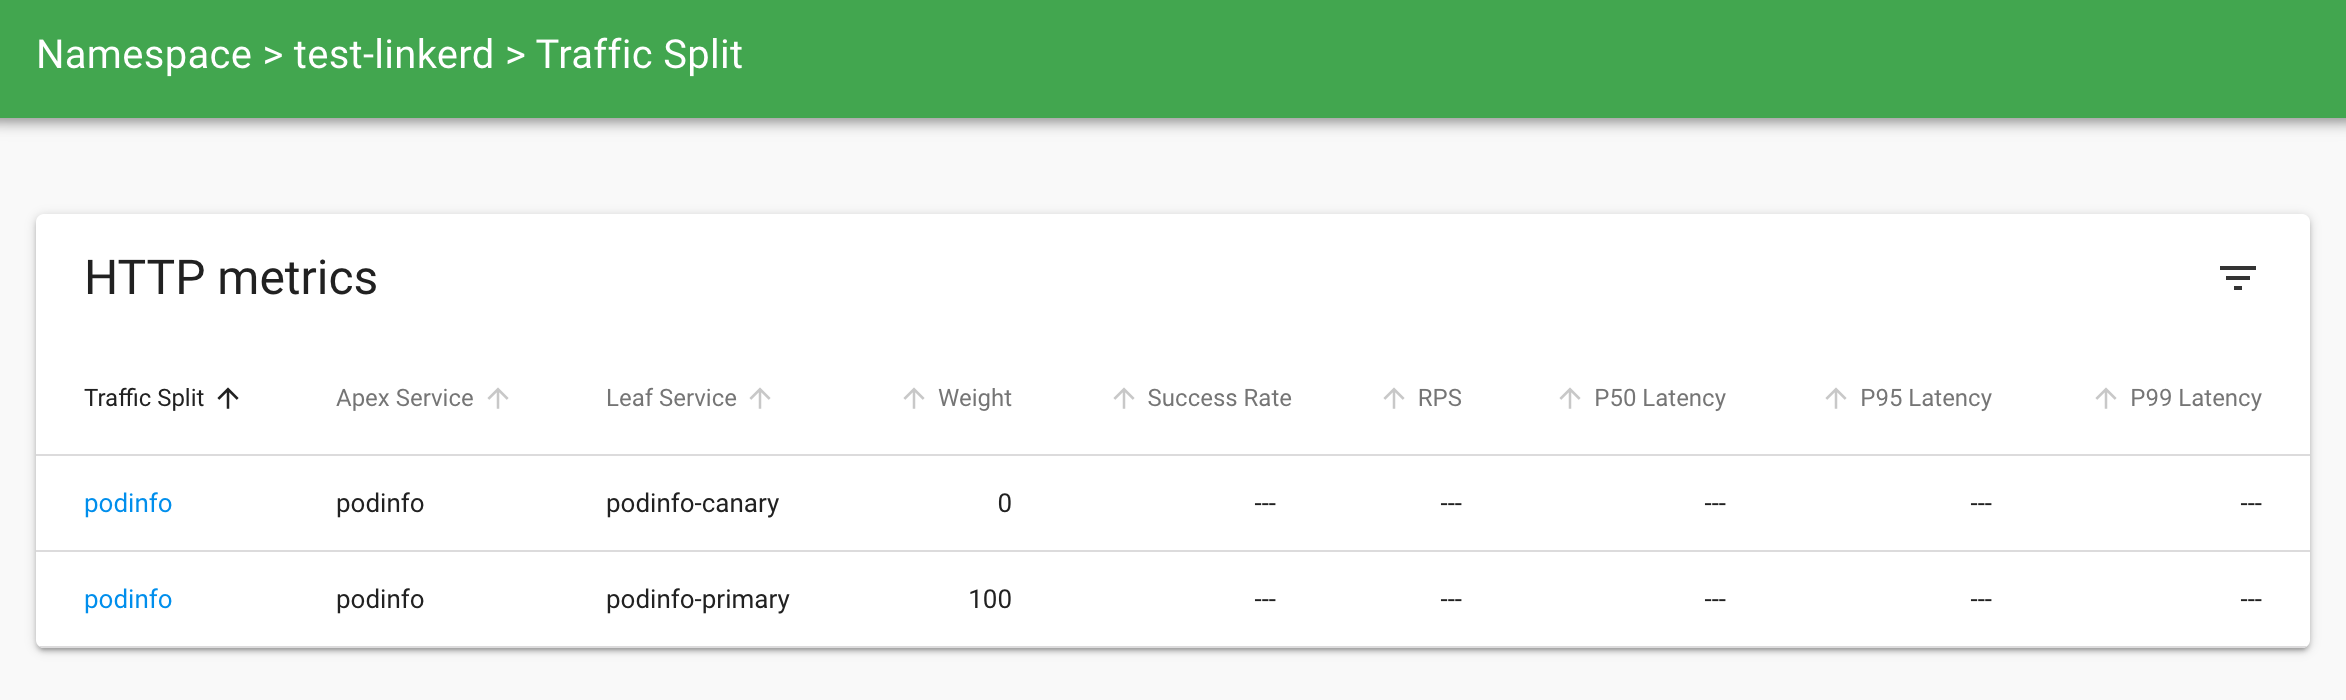Screen dimensions: 2346x700
Task: Open the podinfo link in the podinfo-primary row
Action: [x=128, y=599]
